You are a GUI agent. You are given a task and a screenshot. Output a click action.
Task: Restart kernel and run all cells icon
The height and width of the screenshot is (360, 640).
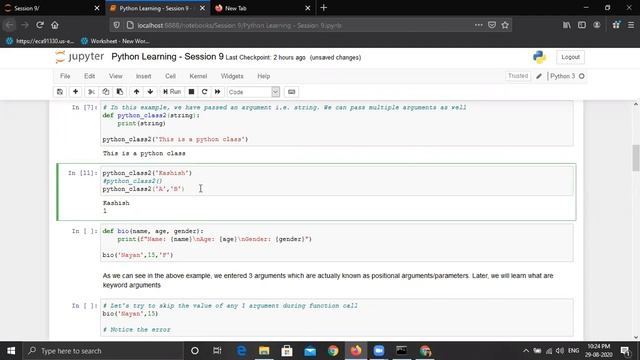(218, 92)
